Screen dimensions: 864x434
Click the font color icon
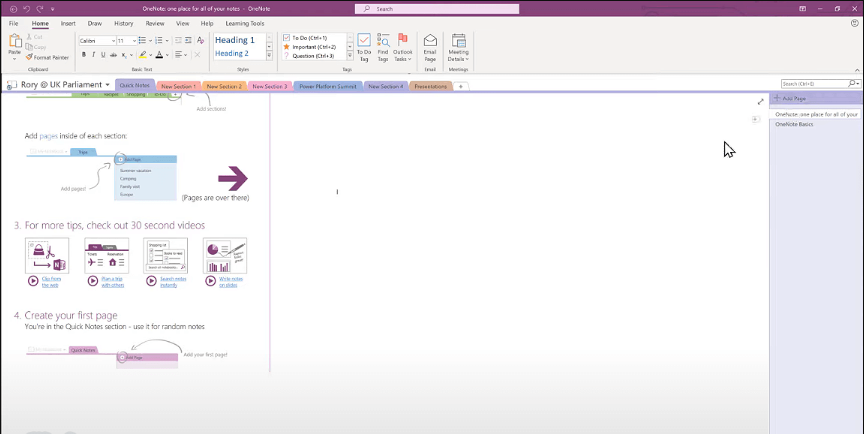[159, 55]
